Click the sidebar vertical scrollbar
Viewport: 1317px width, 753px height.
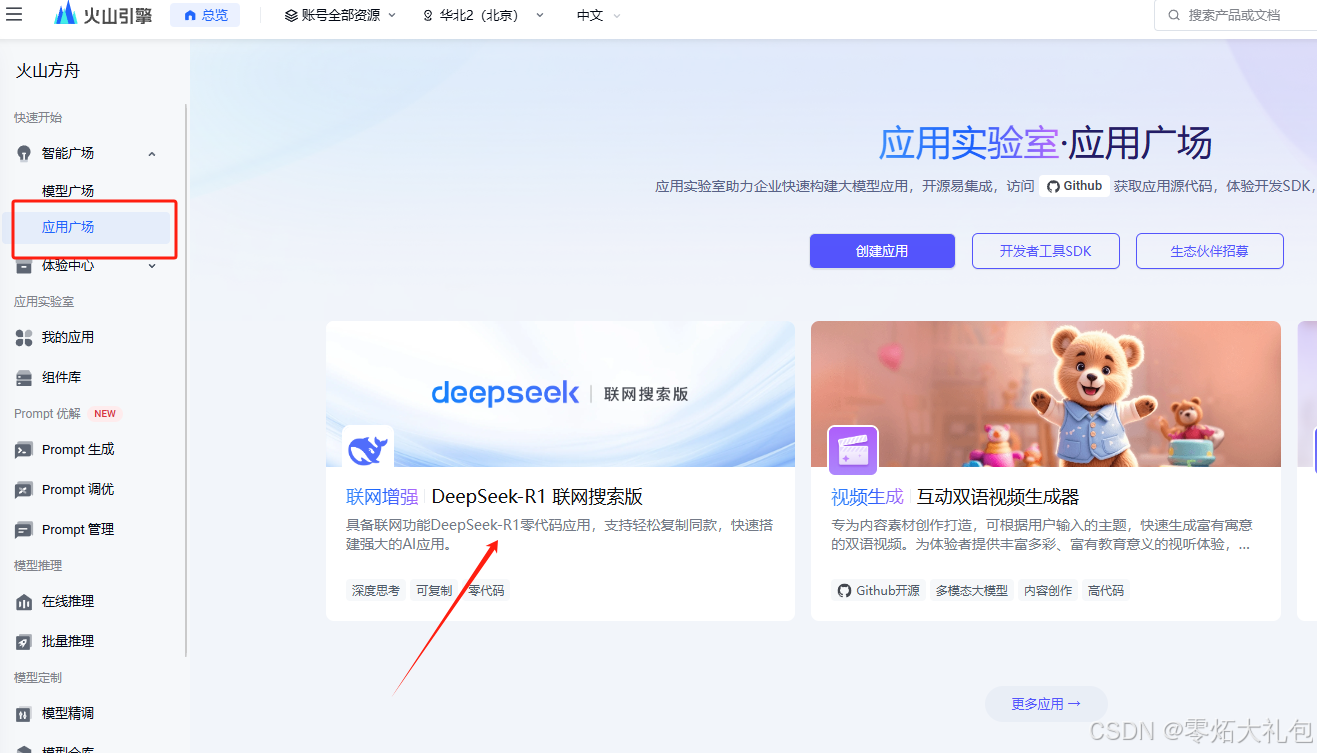(186, 380)
